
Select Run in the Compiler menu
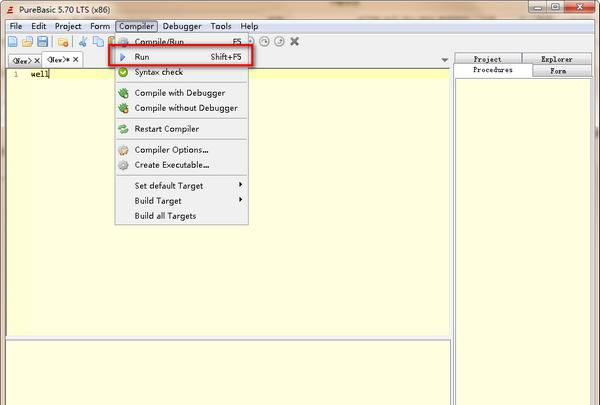181,57
